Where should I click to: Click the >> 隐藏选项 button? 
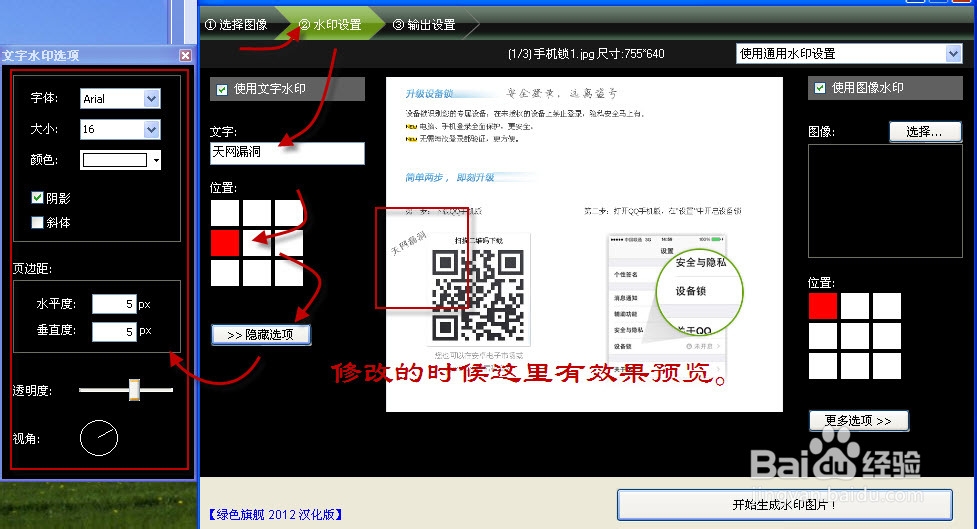pos(261,335)
